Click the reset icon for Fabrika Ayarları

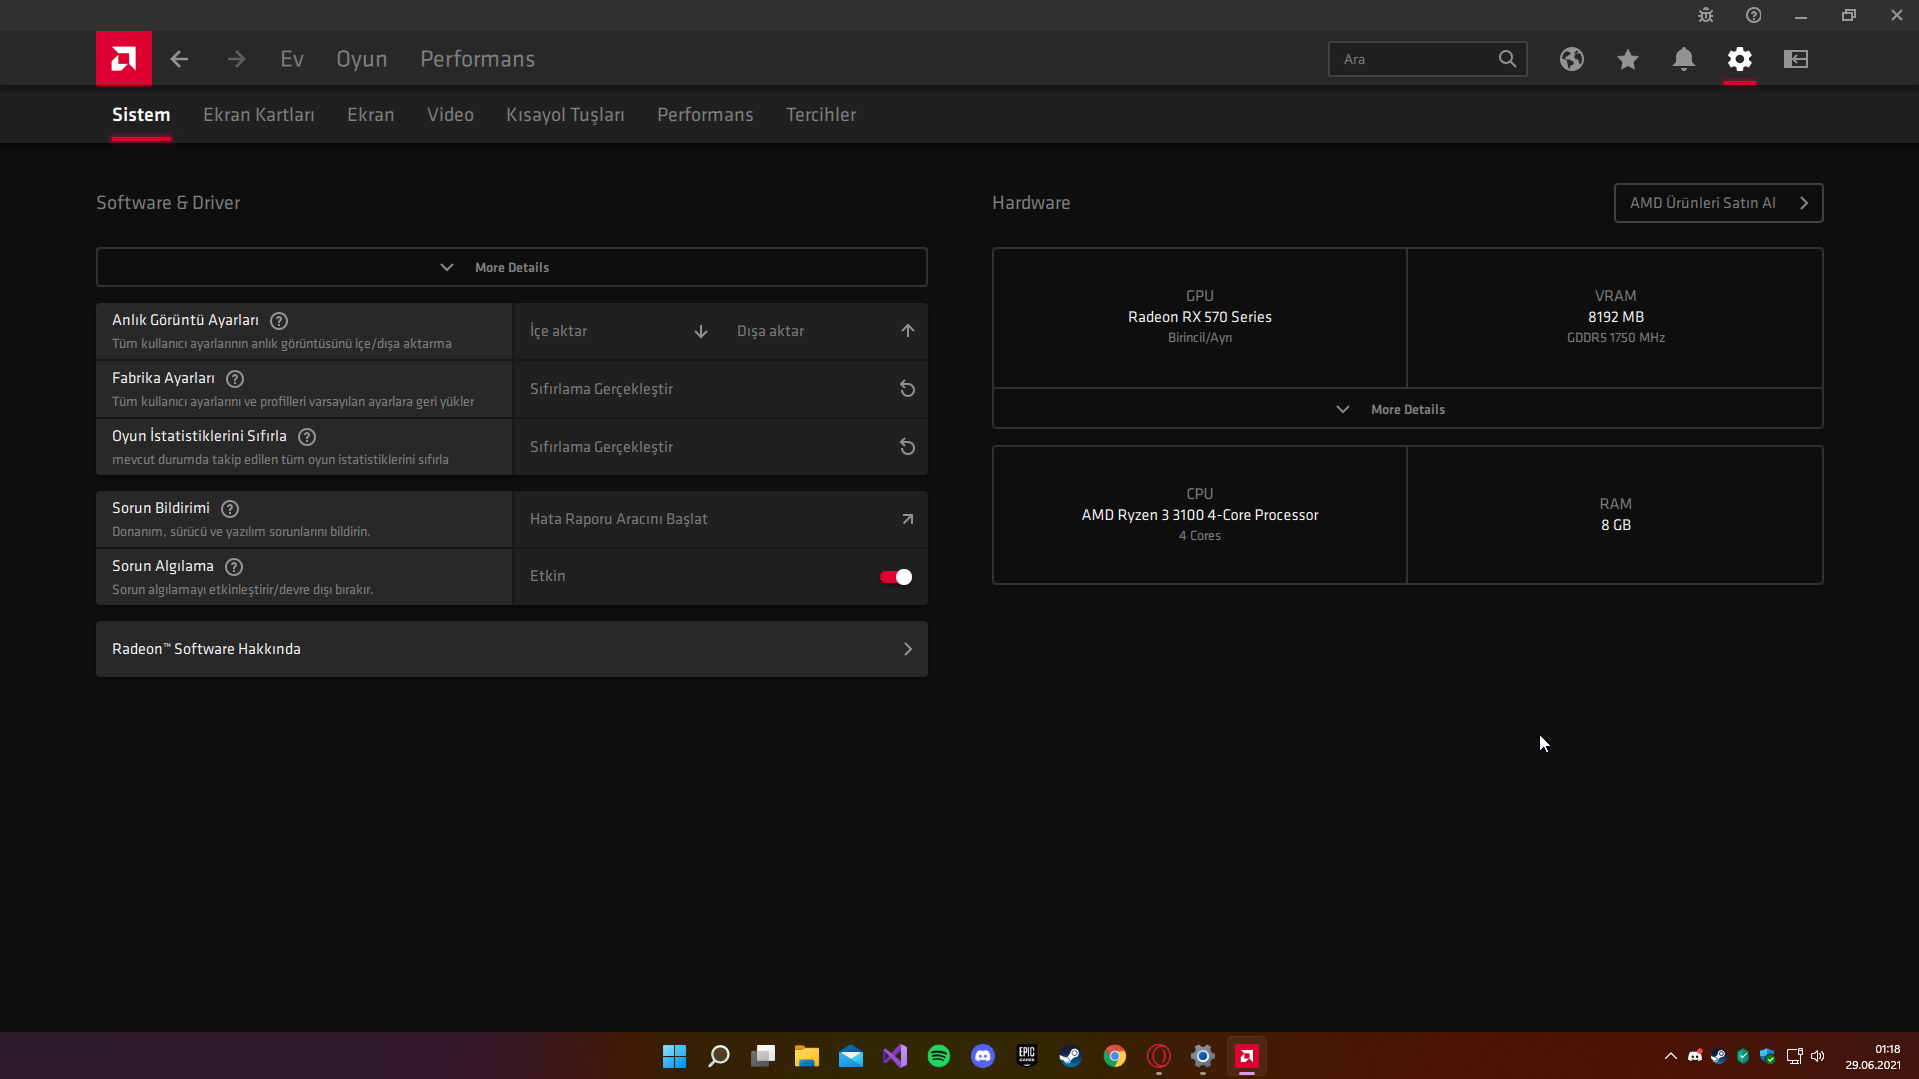(907, 389)
